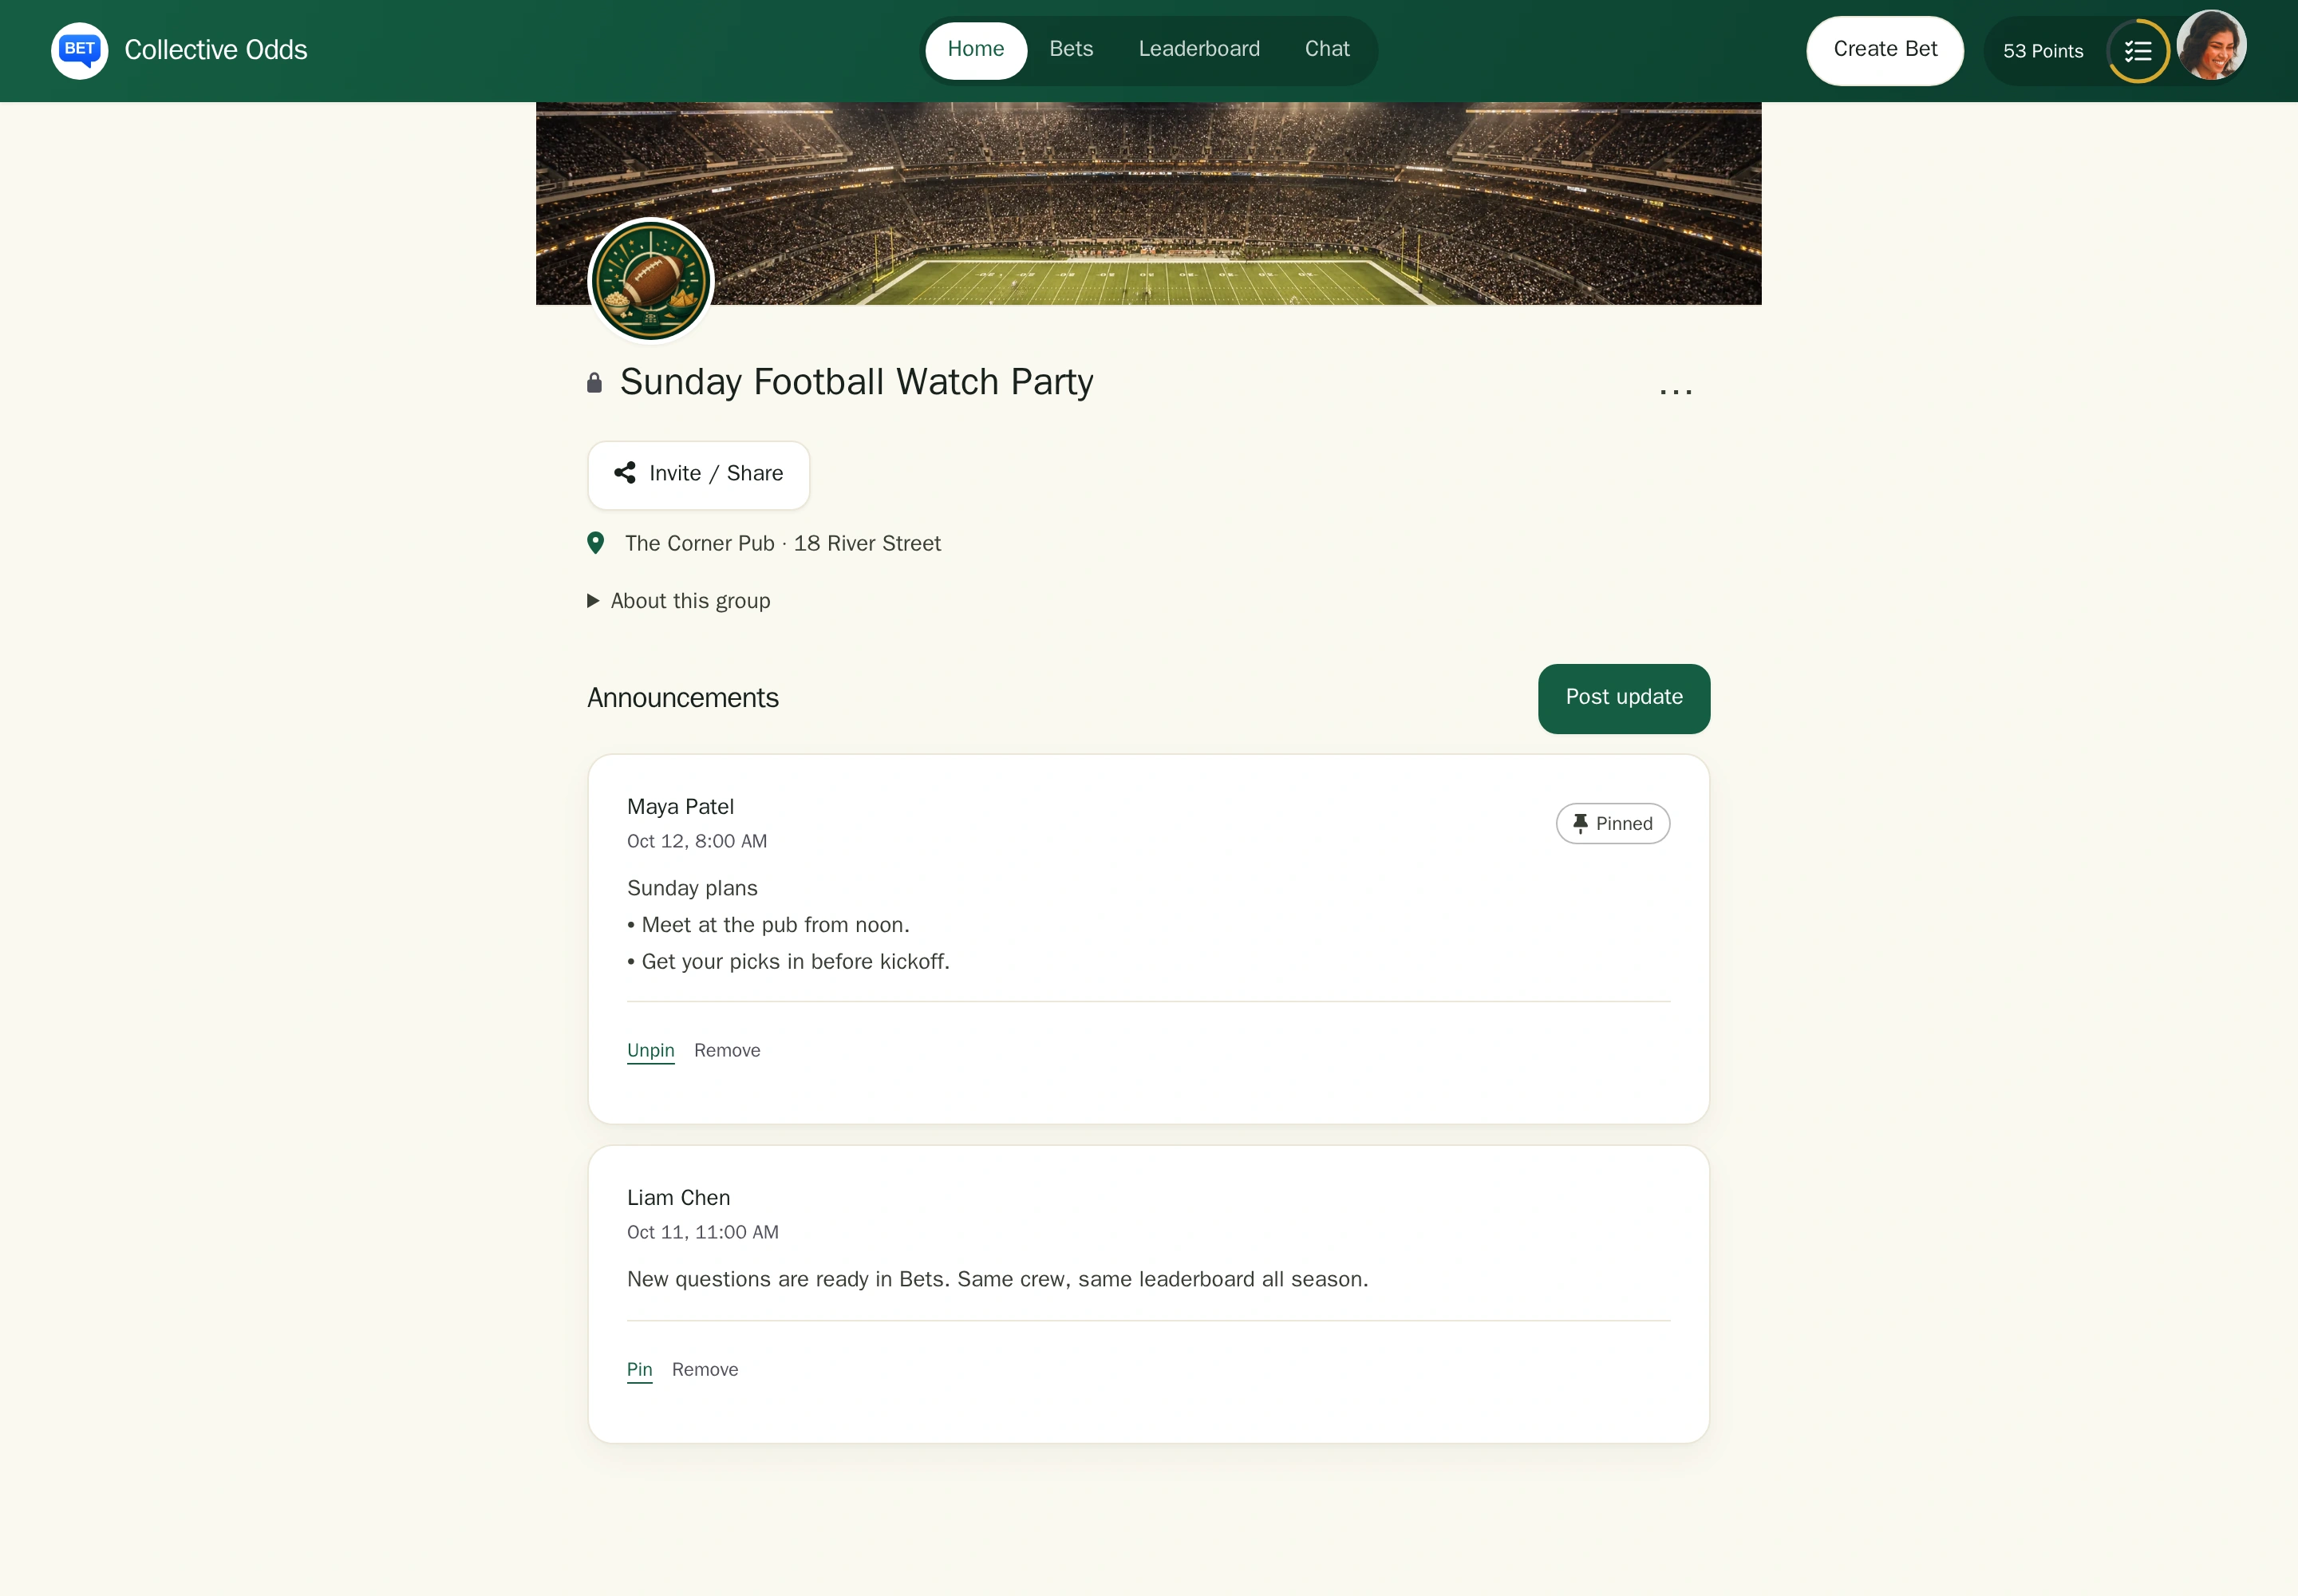This screenshot has width=2298, height=1596.
Task: Click the Oct 11, 11:00 AM timestamp
Action: (x=703, y=1232)
